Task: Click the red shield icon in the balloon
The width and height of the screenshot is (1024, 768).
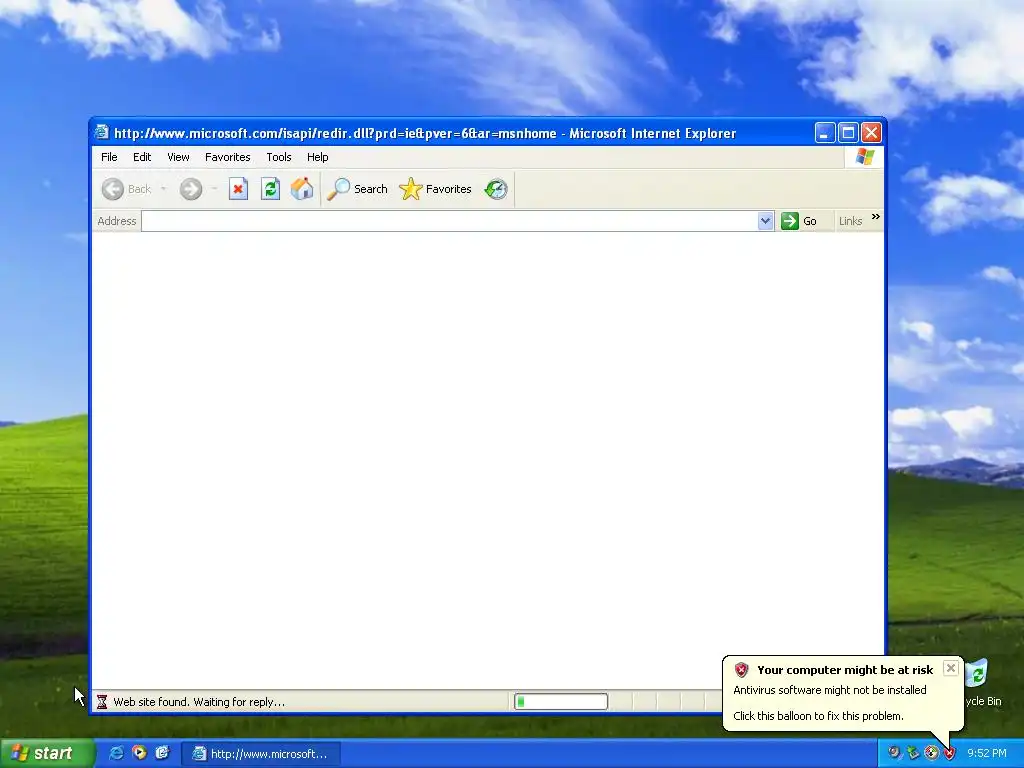Action: [741, 669]
